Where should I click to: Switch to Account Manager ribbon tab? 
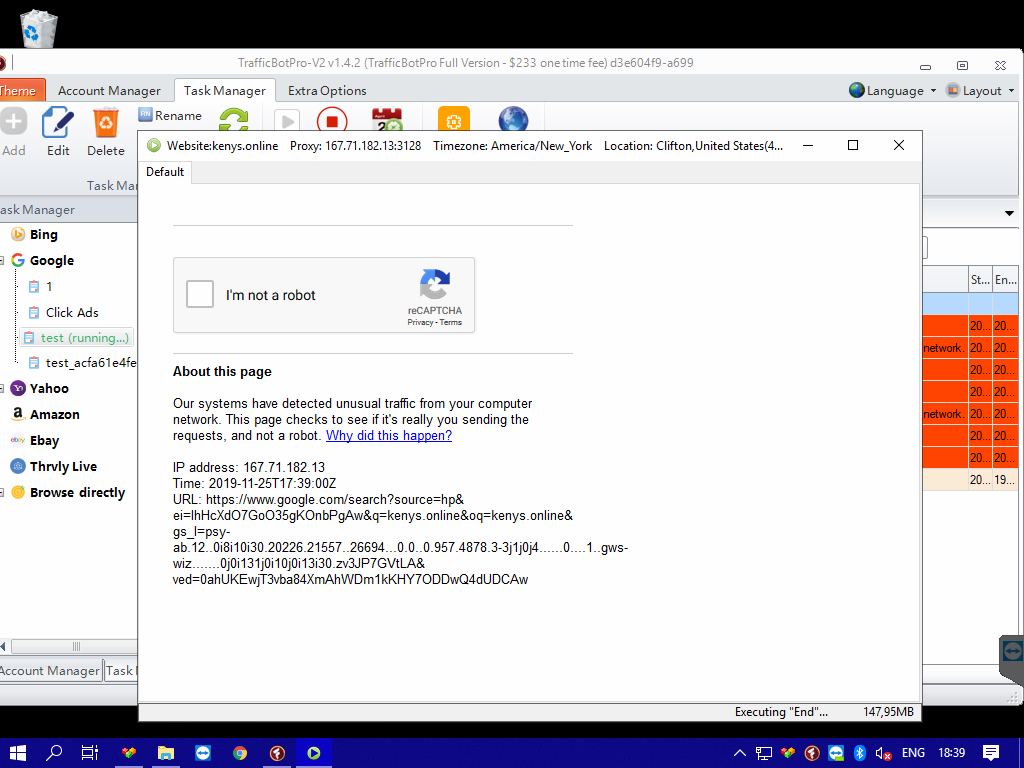pos(109,90)
